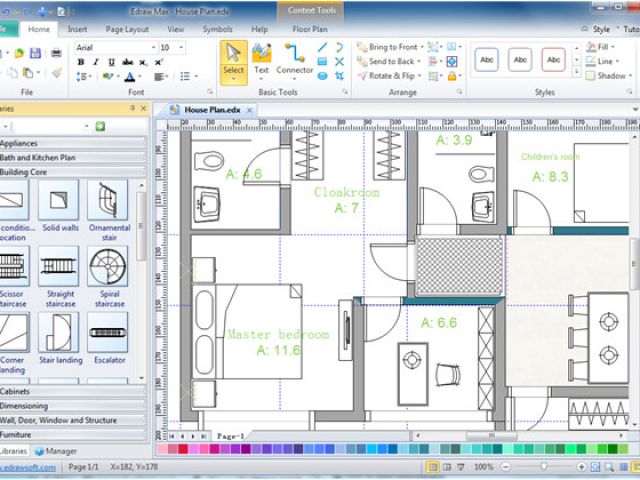Select the Text tool in Basic Tools

click(261, 59)
